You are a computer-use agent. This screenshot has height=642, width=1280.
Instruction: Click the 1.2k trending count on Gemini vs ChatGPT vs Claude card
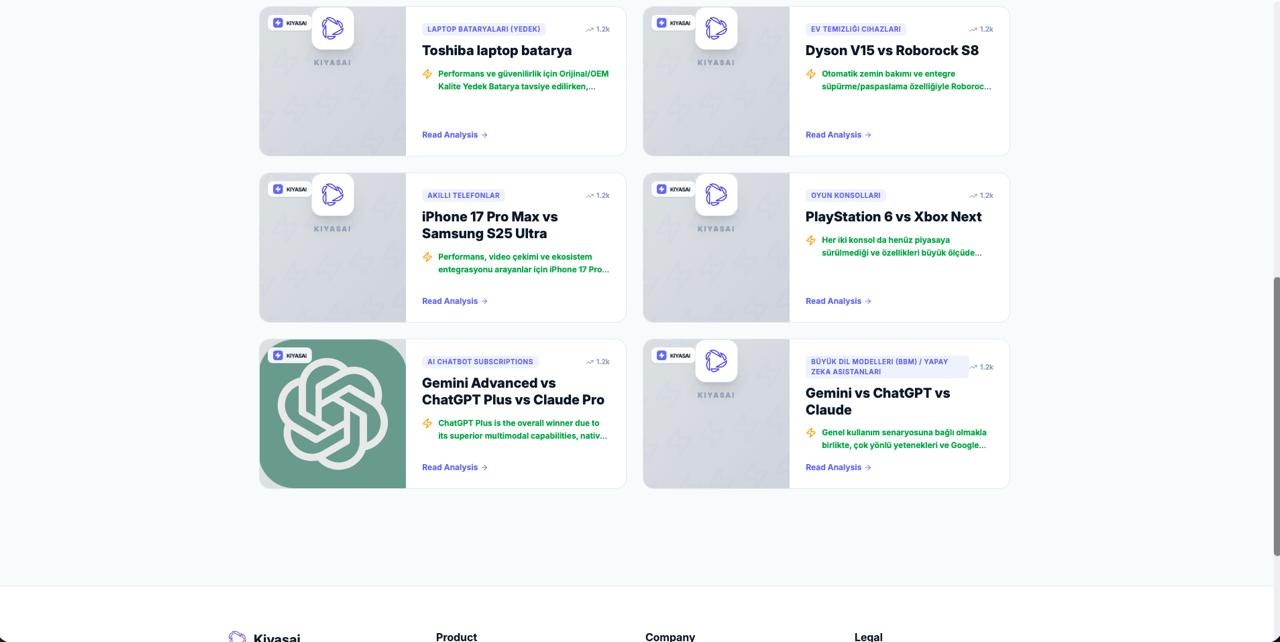[981, 367]
